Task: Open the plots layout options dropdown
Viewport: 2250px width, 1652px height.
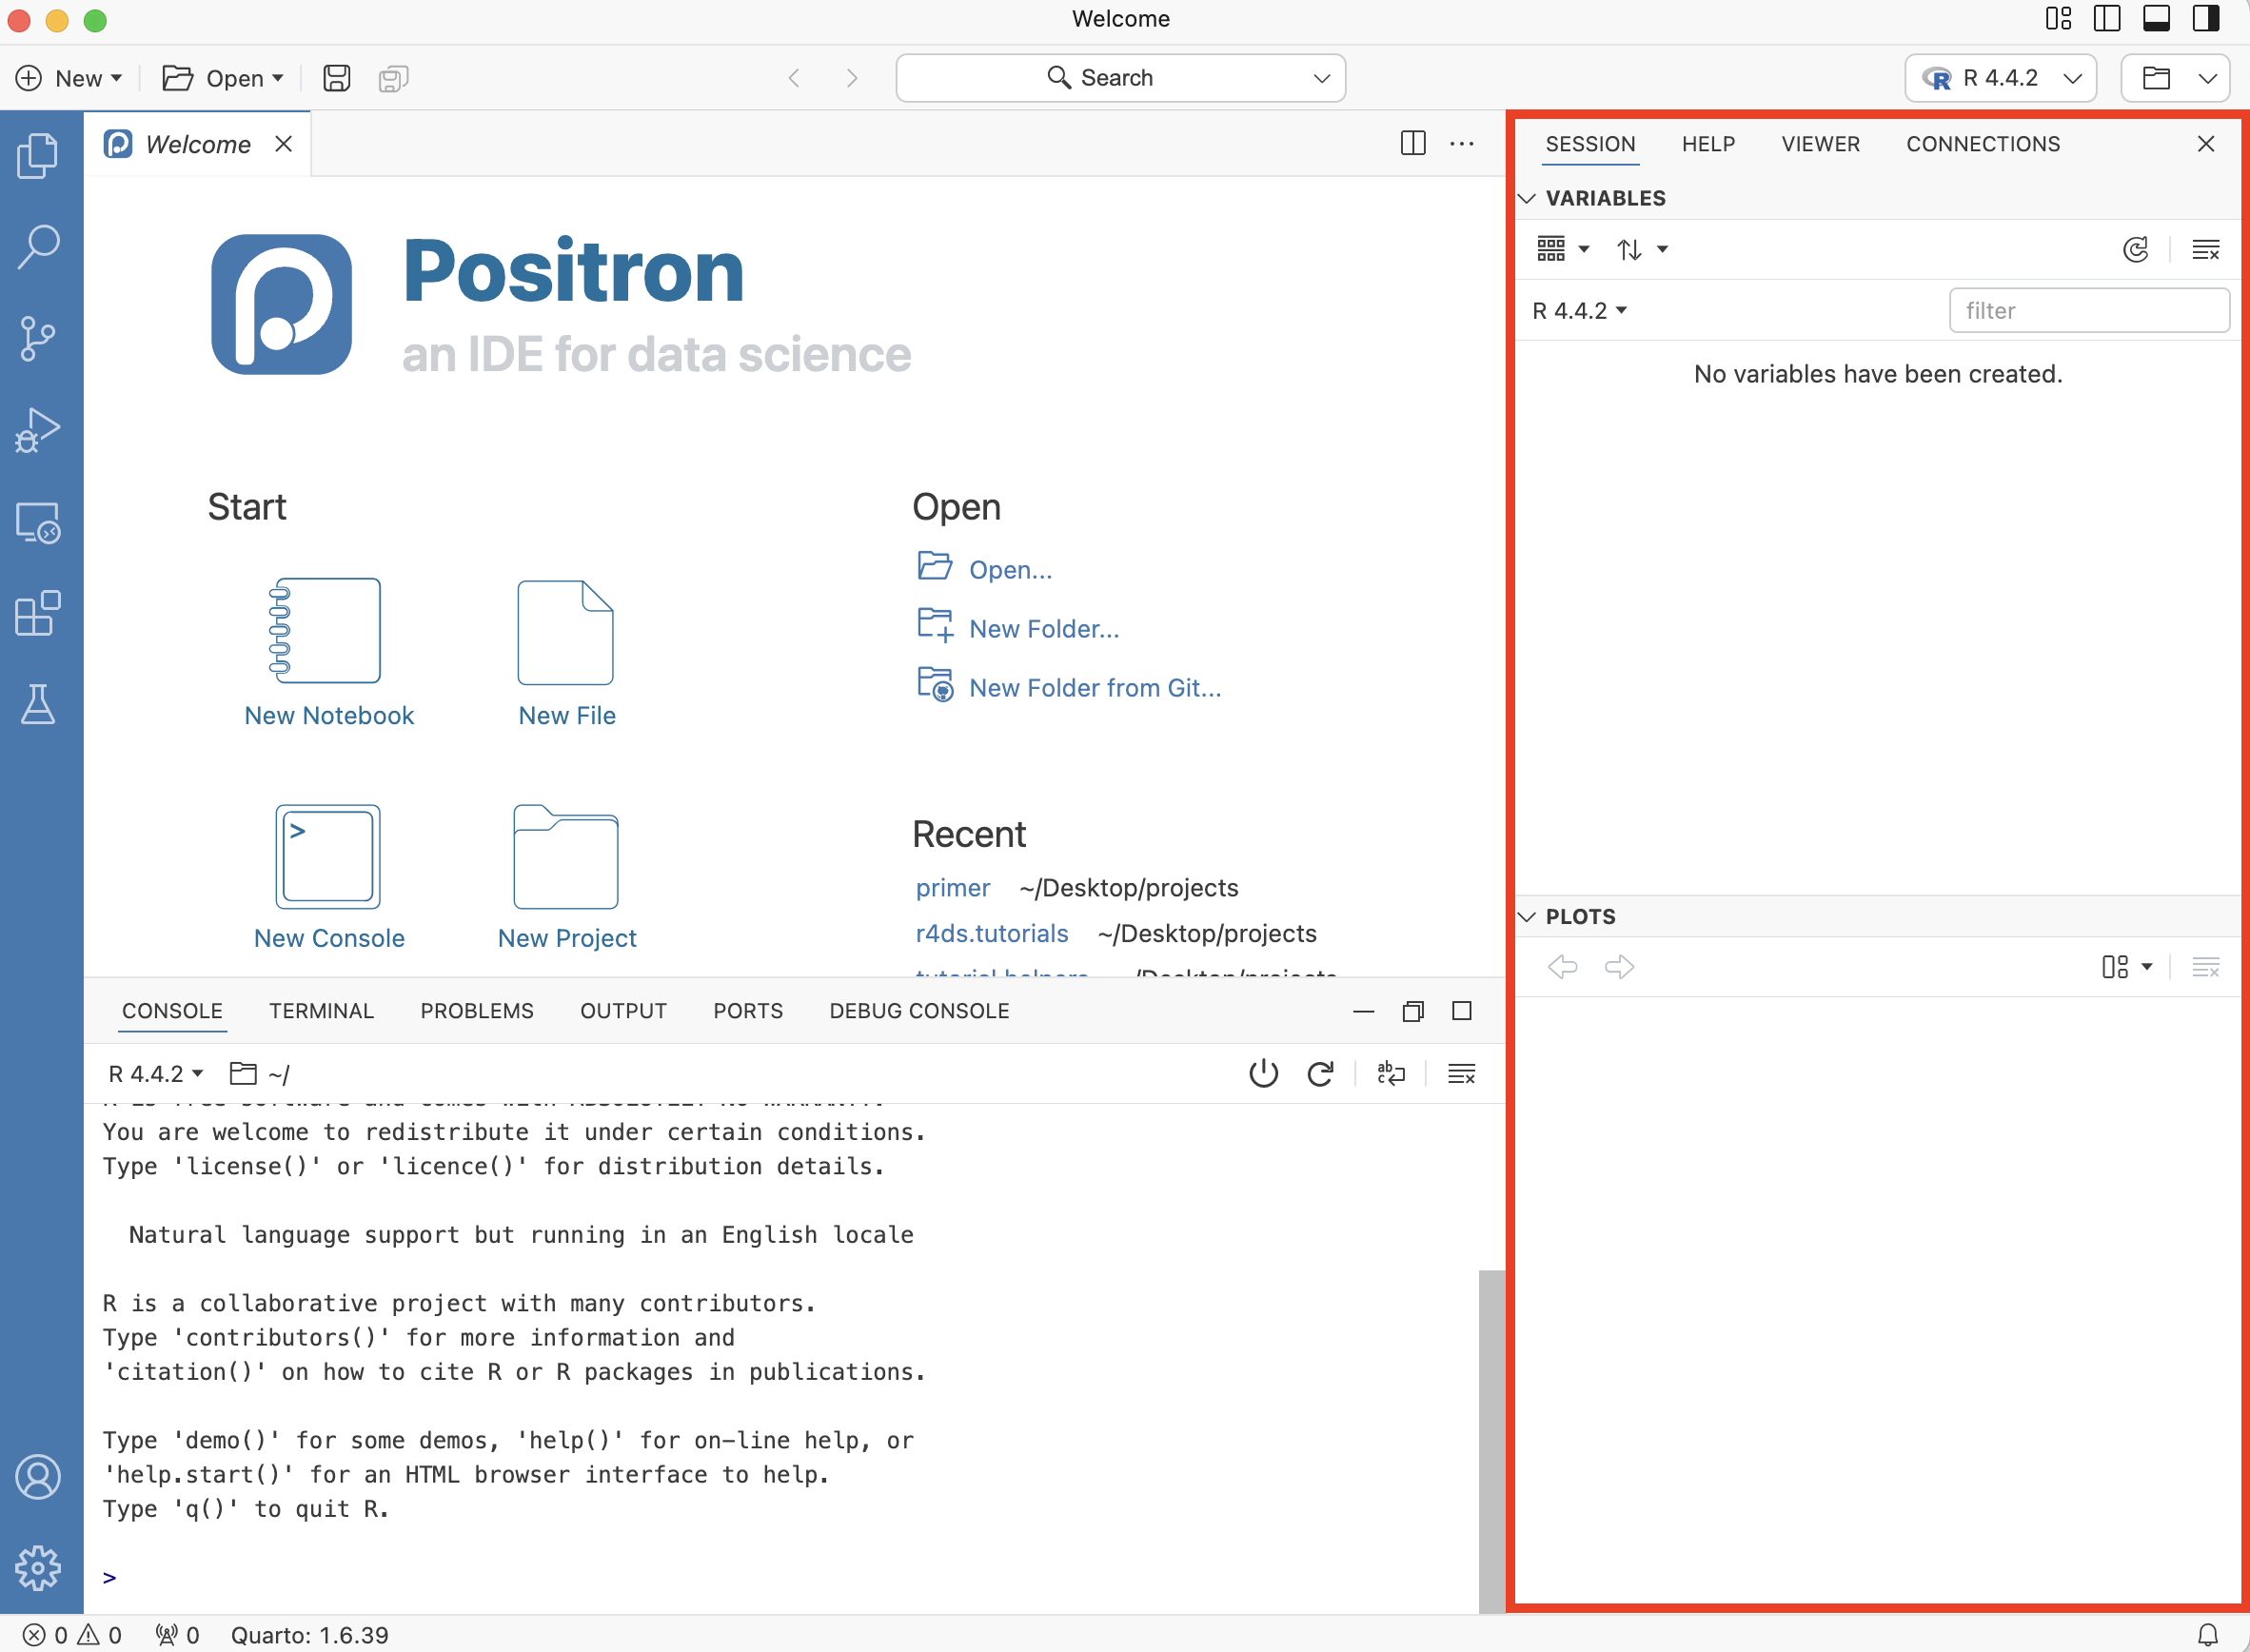Action: [2127, 967]
